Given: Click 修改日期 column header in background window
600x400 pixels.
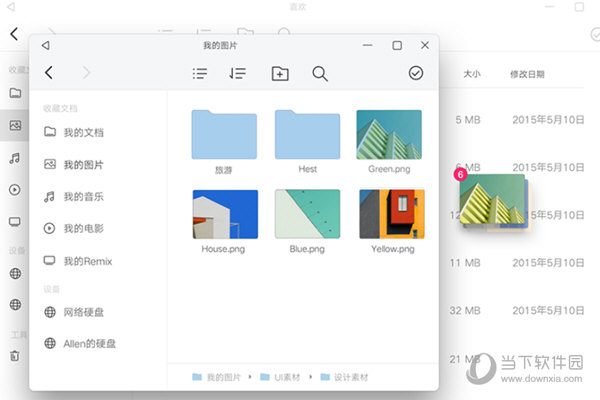Looking at the screenshot, I should click(x=527, y=74).
